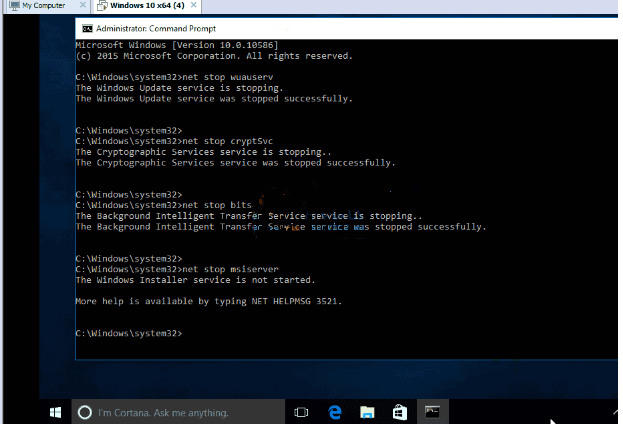Open Task View from the taskbar
The image size is (623, 424).
point(301,412)
